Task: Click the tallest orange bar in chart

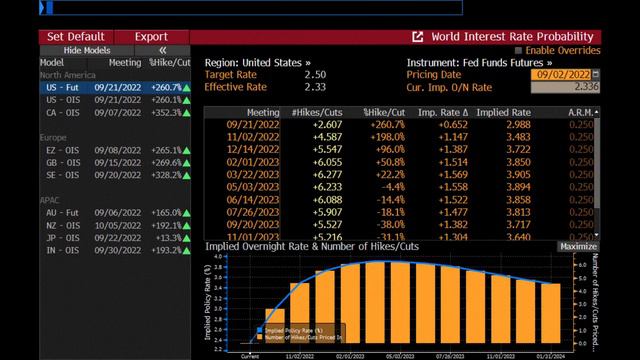Action: (x=375, y=302)
